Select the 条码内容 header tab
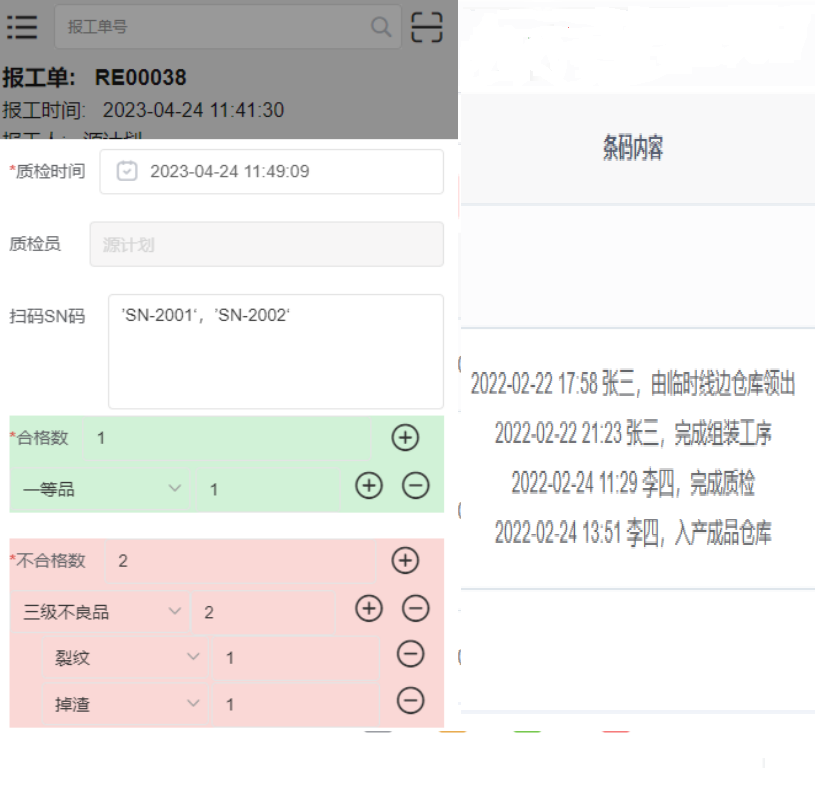 633,149
